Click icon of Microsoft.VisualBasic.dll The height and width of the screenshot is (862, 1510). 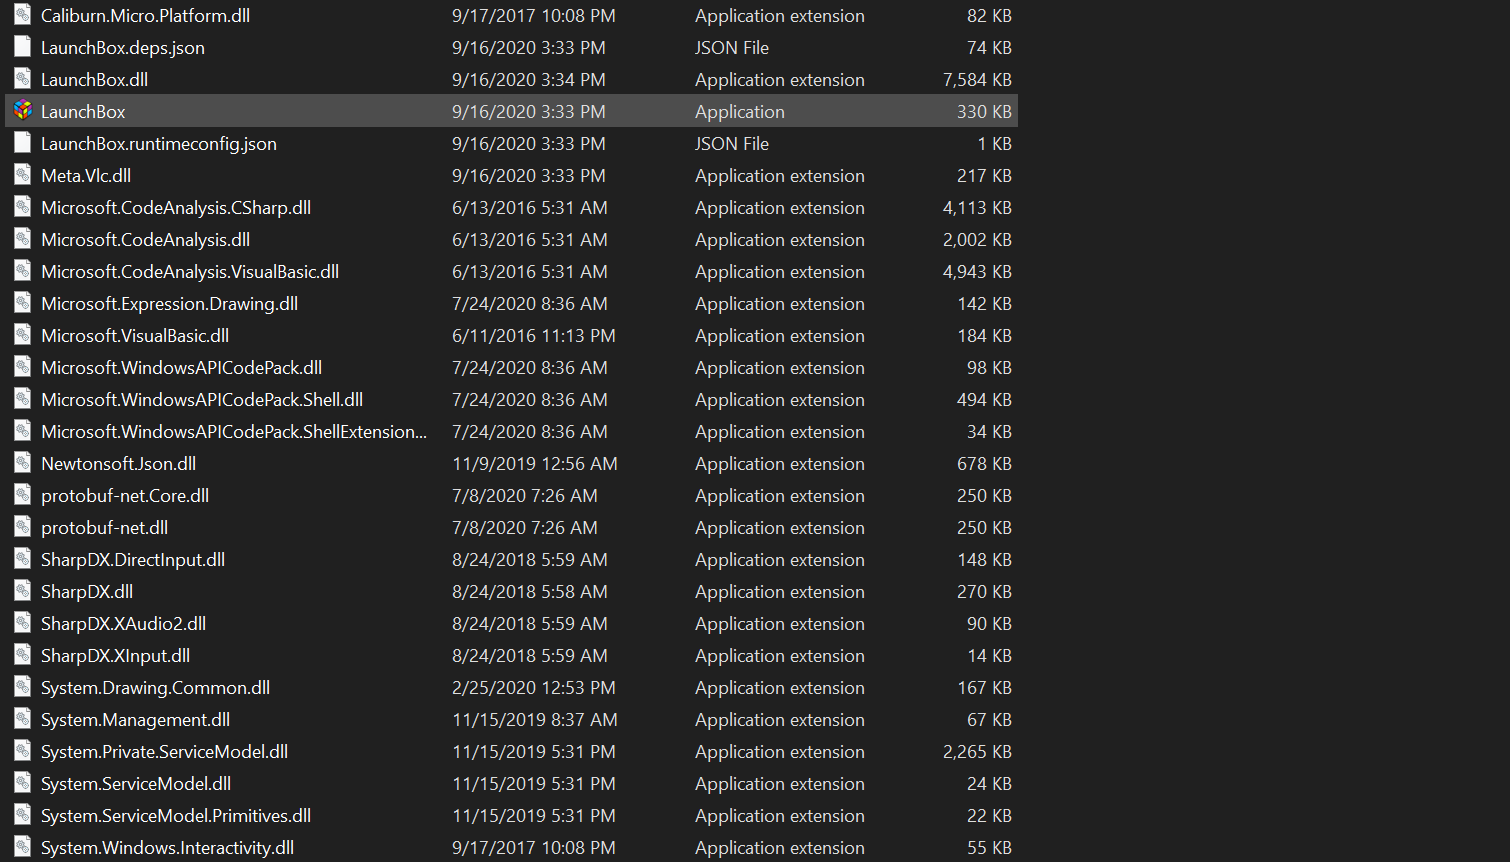click(22, 335)
